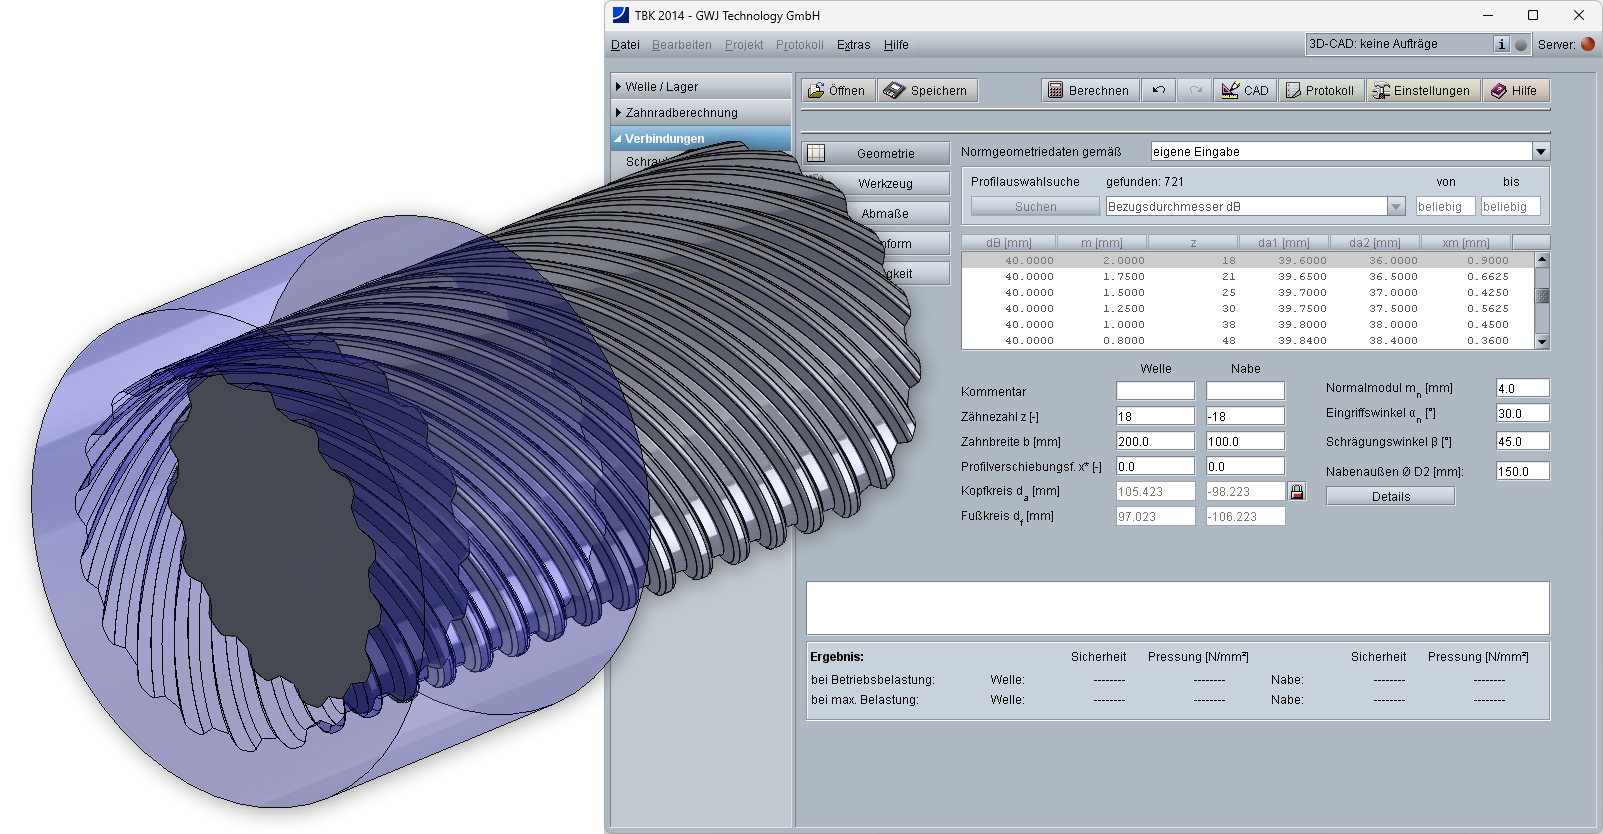Image resolution: width=1603 pixels, height=834 pixels.
Task: Click the Details button
Action: [1390, 497]
